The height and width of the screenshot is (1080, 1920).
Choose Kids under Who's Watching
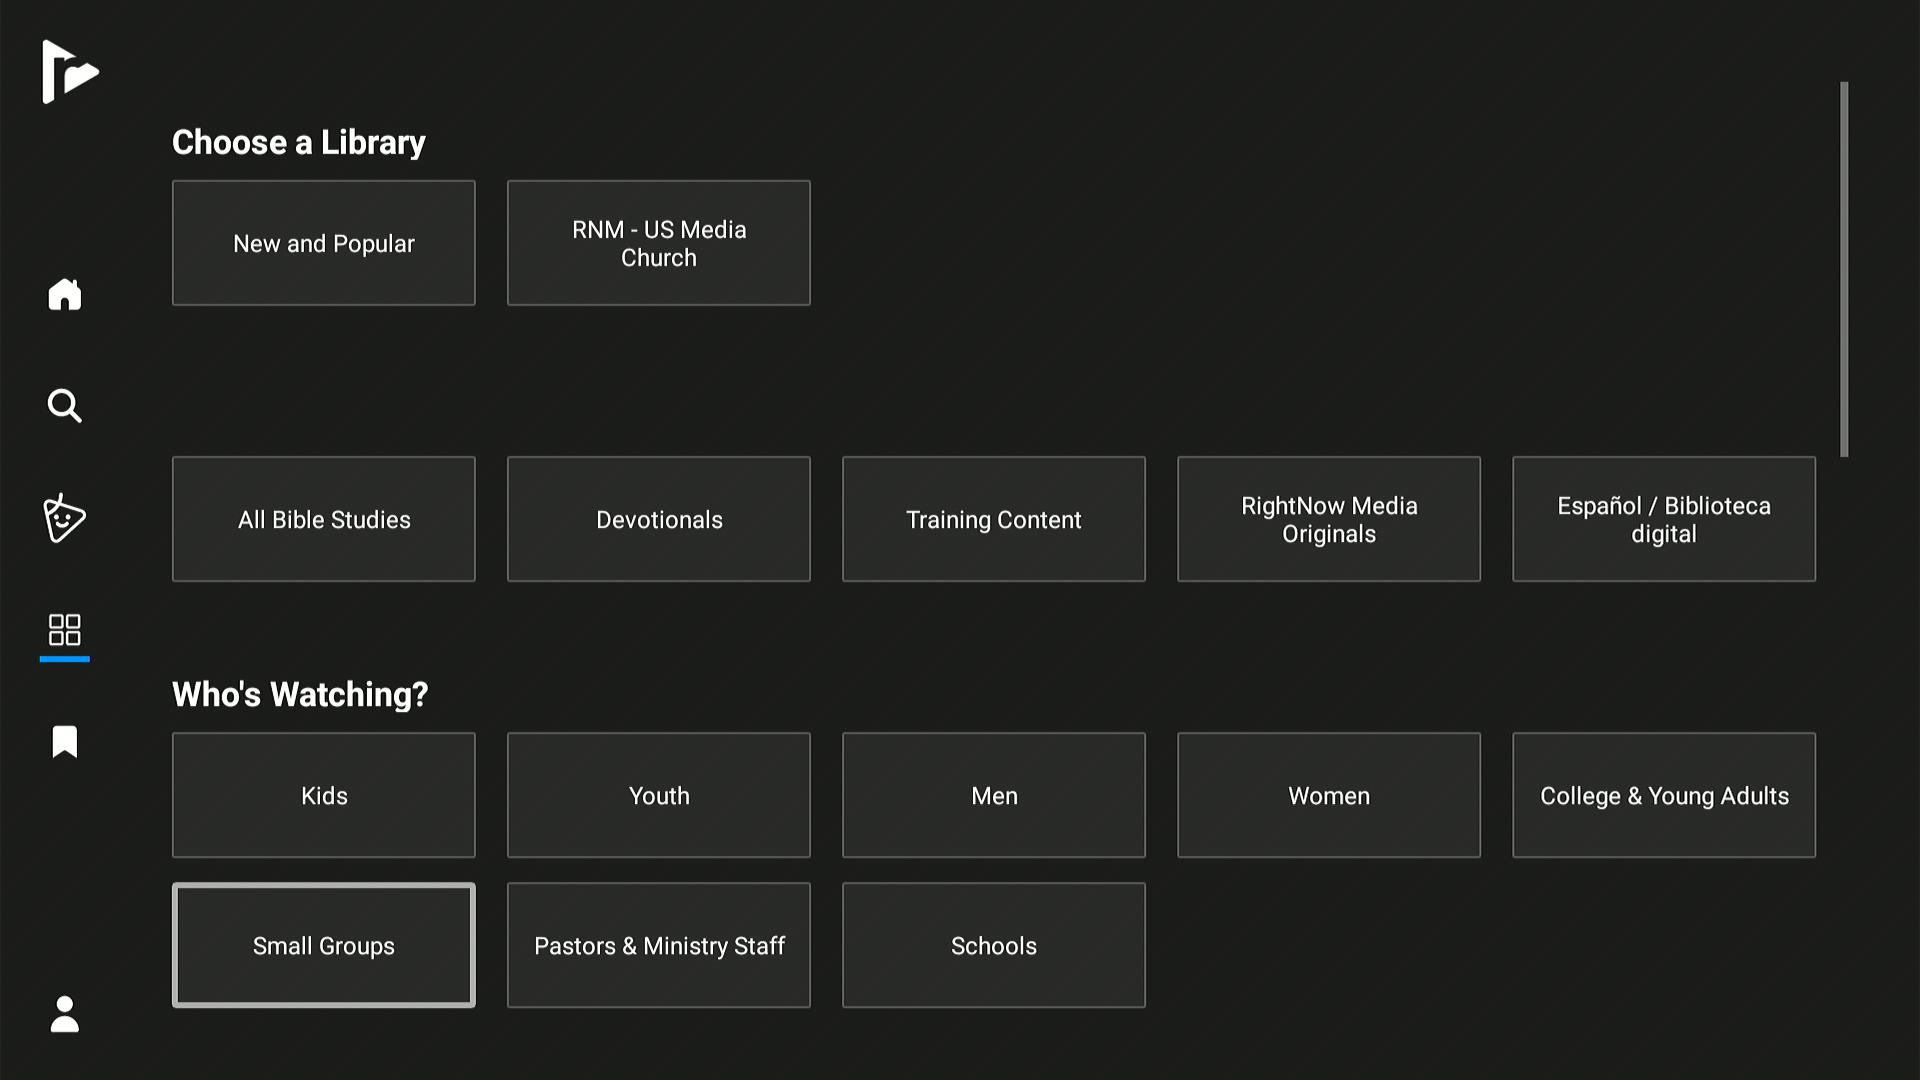323,795
